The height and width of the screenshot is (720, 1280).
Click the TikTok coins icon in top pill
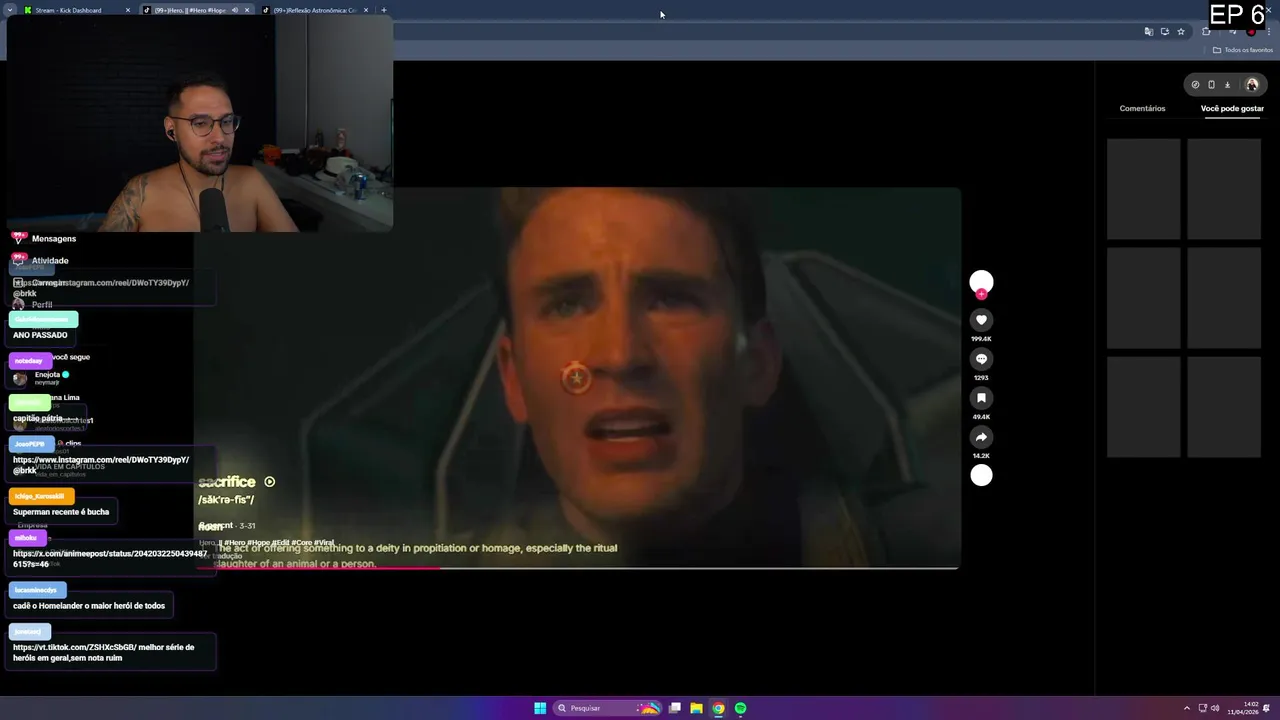[1195, 85]
